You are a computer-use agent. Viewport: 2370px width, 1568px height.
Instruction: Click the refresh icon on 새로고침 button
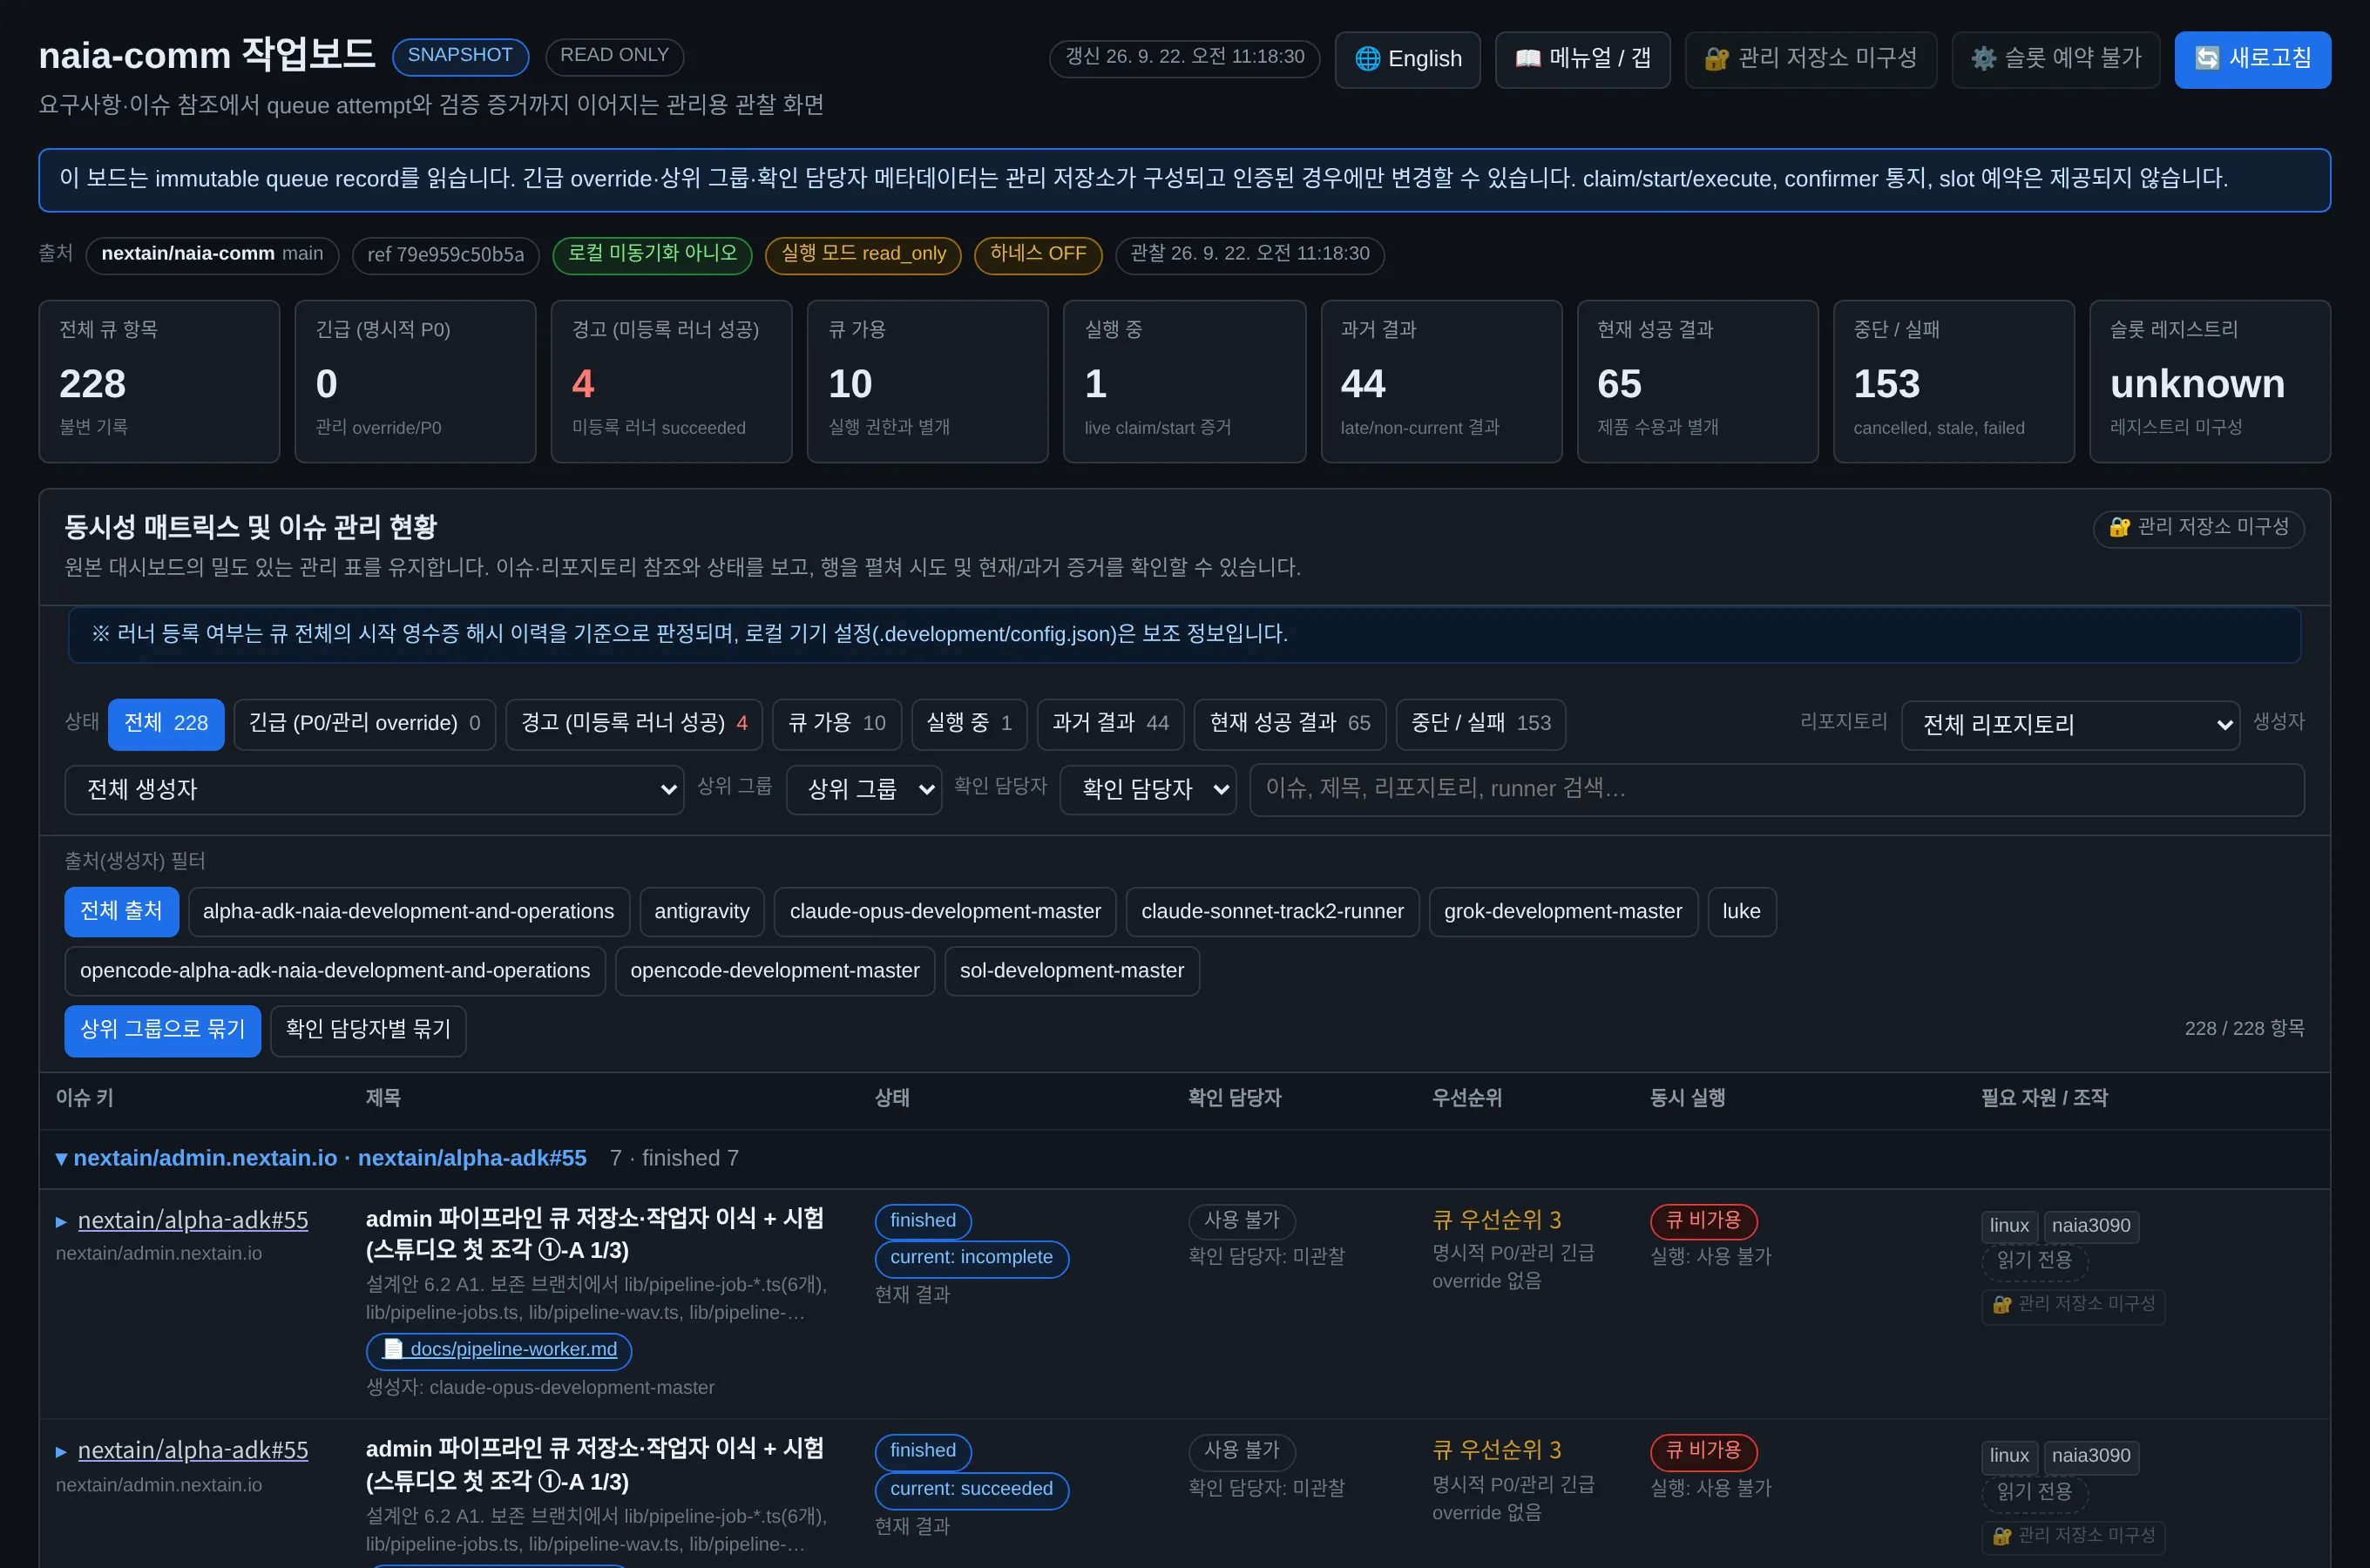2207,59
